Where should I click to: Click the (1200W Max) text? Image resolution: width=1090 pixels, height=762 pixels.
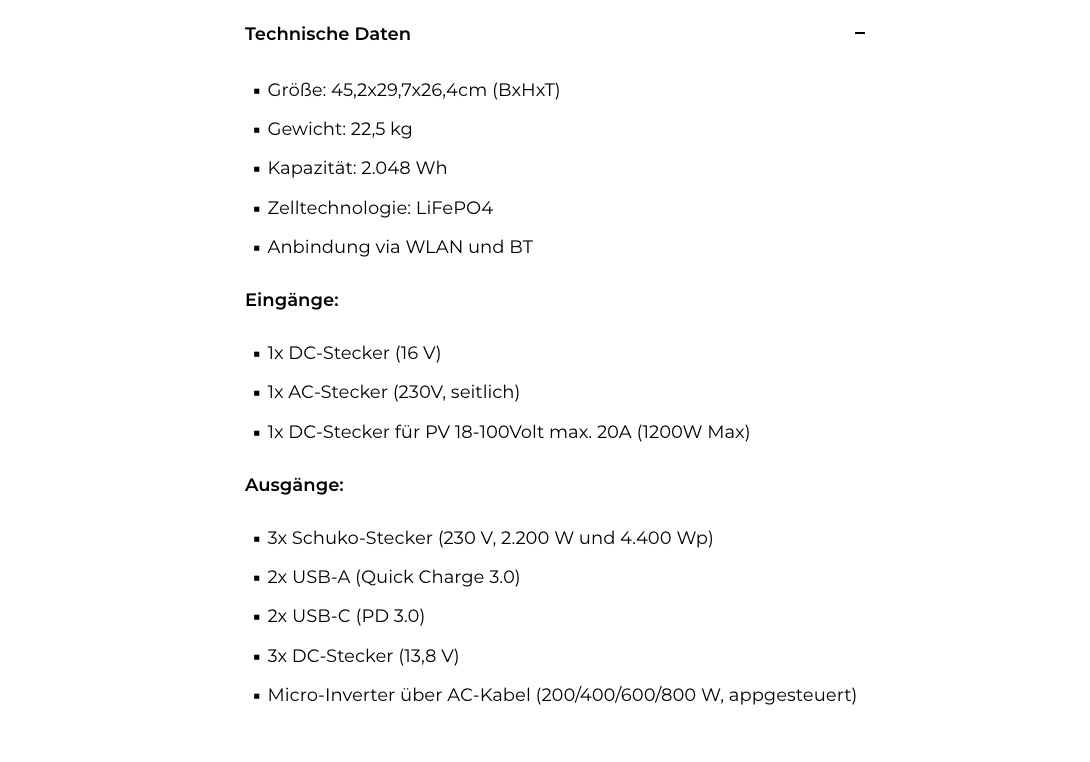[x=693, y=432]
